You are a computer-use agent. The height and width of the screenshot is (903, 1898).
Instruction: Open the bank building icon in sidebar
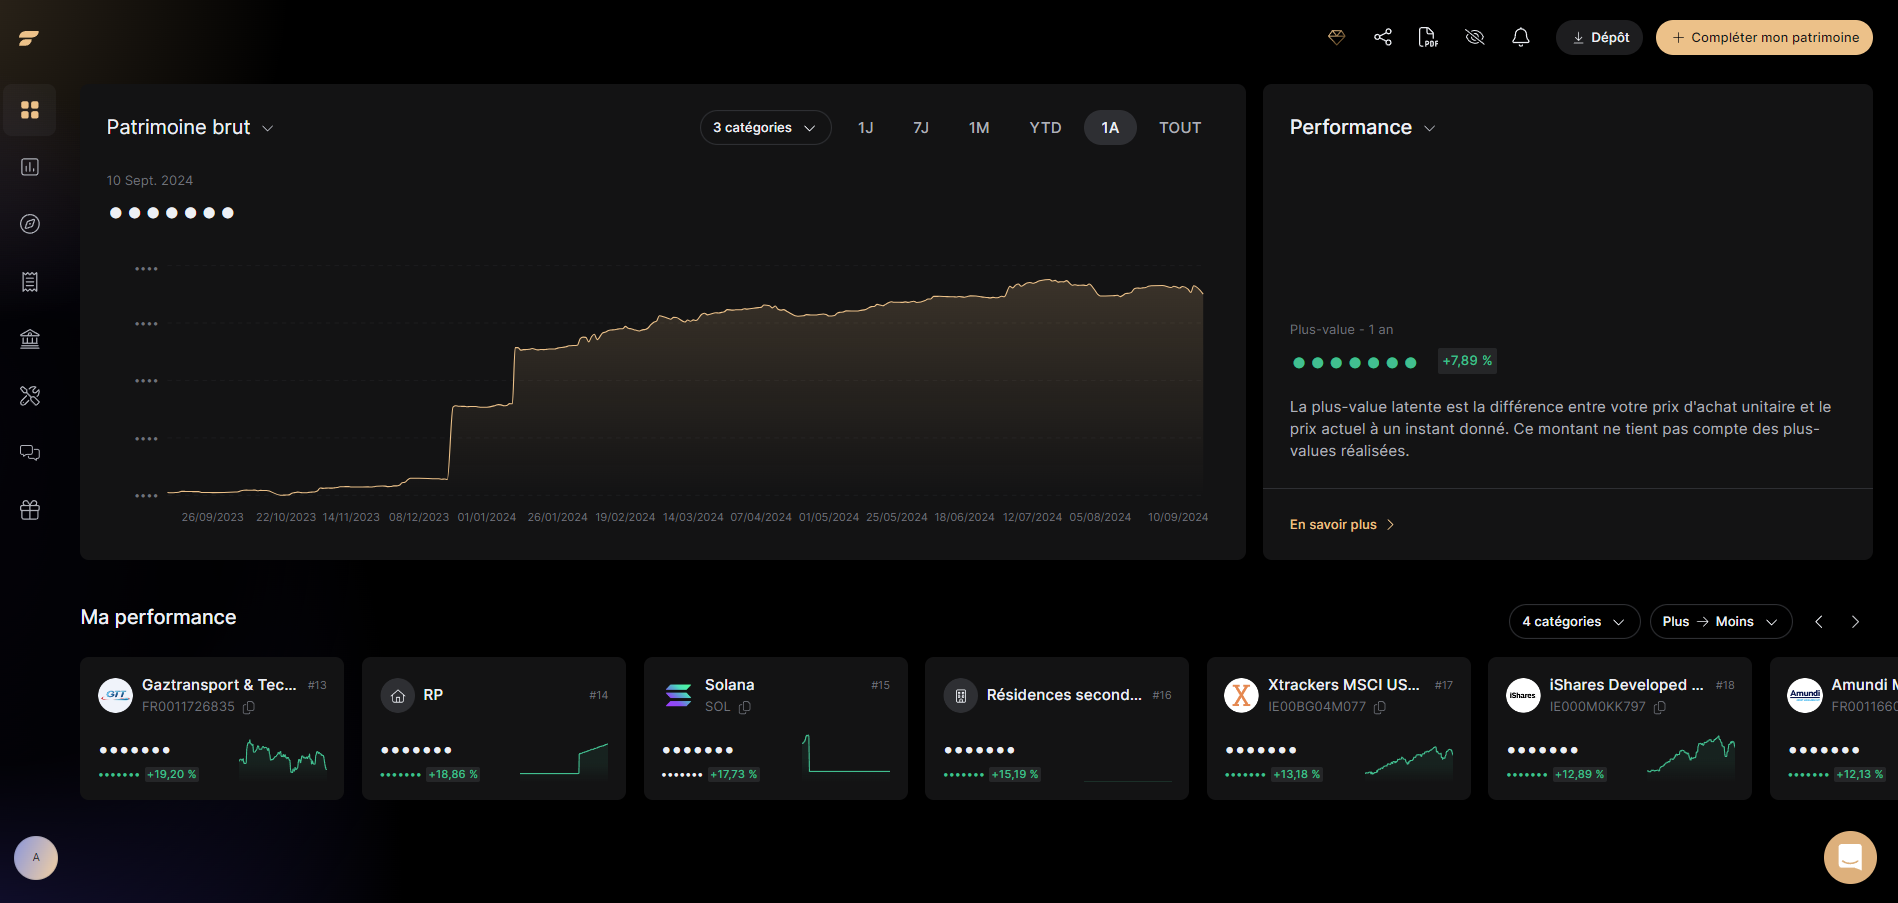(30, 339)
